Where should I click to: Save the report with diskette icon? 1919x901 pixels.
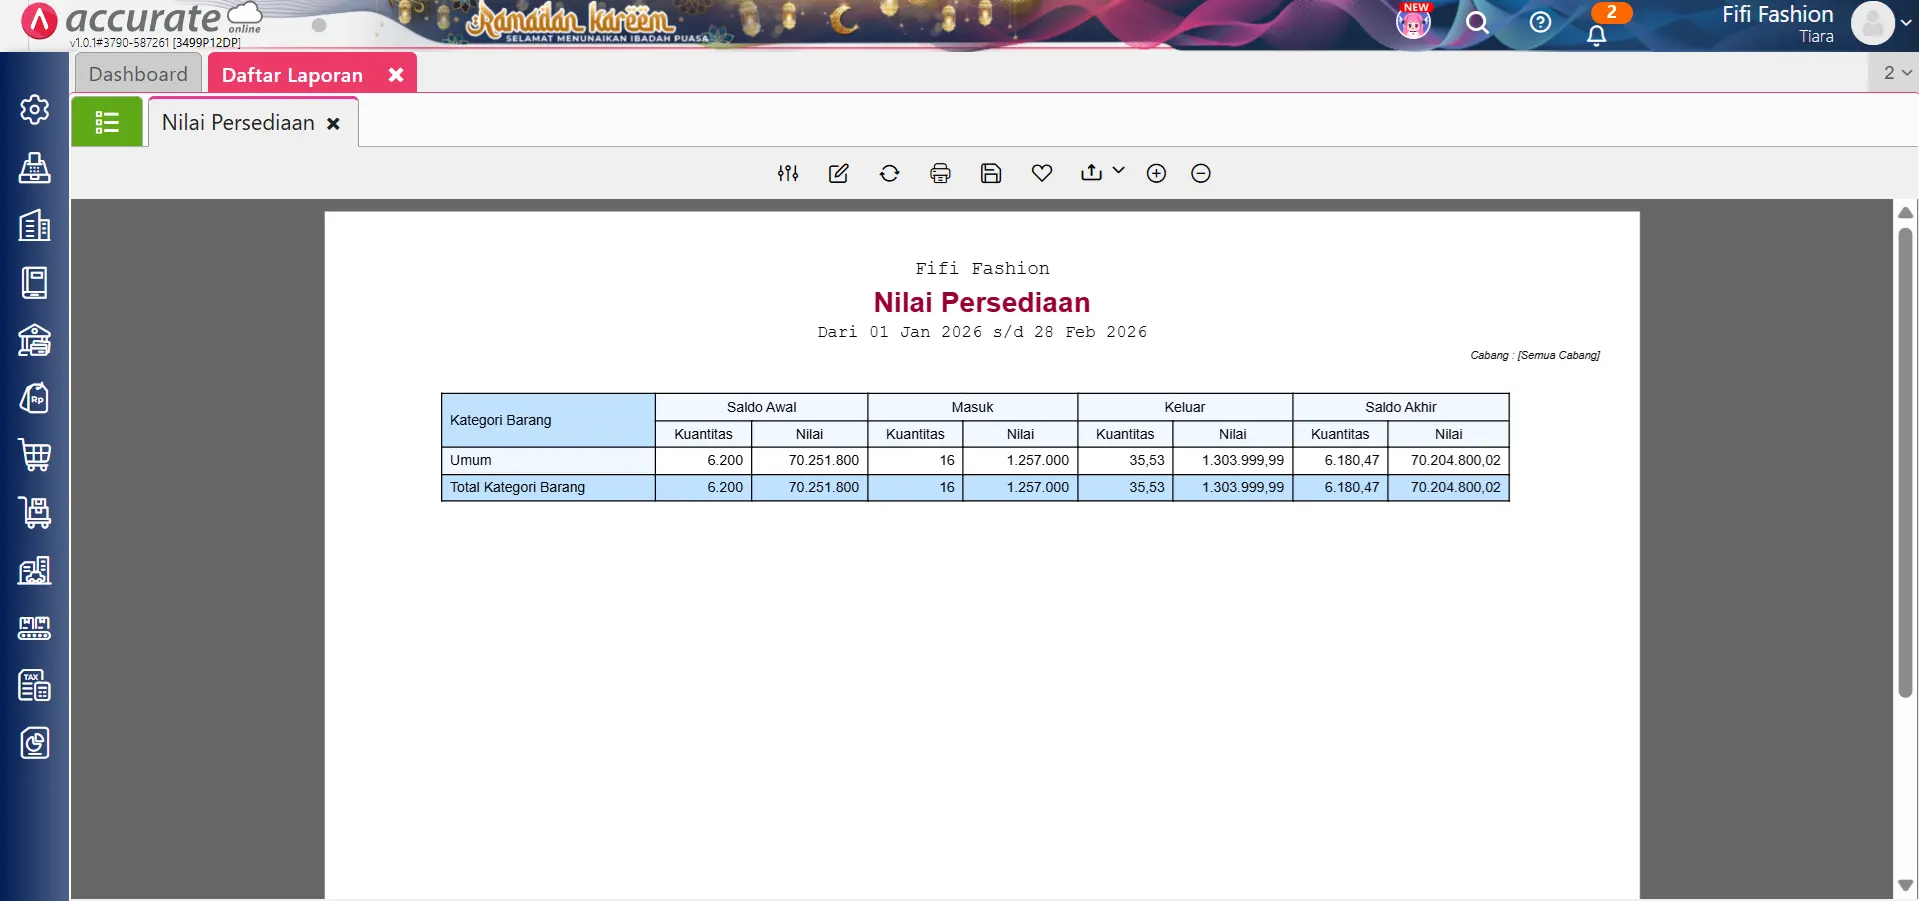click(990, 173)
